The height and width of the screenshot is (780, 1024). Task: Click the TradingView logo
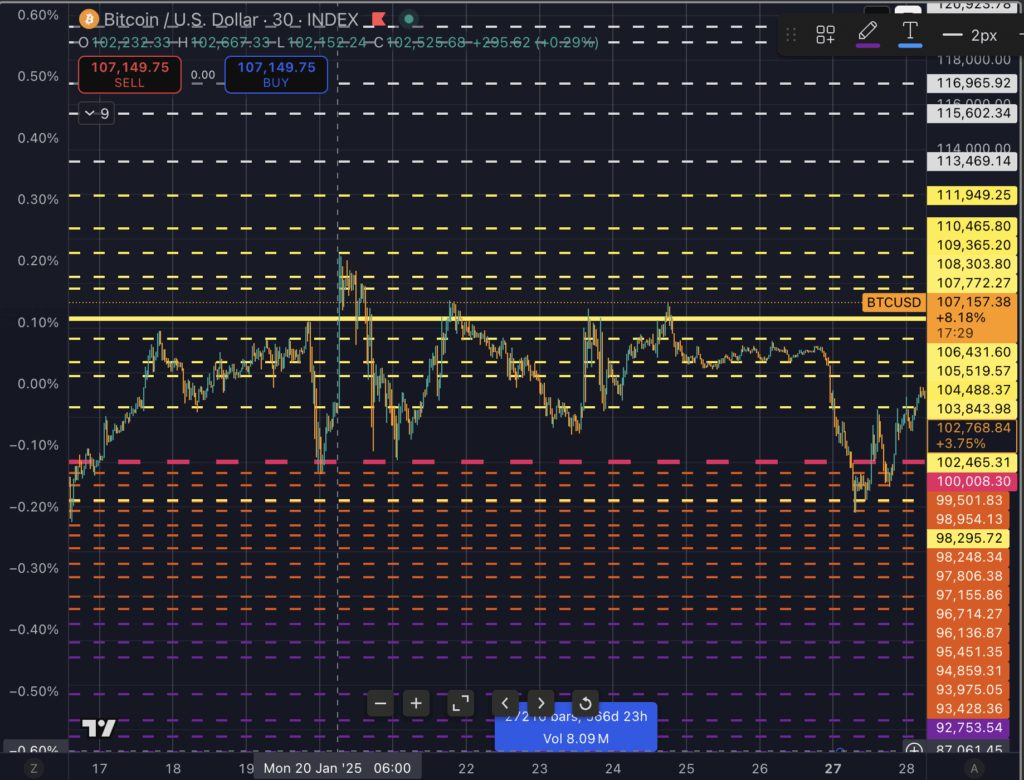[x=98, y=728]
